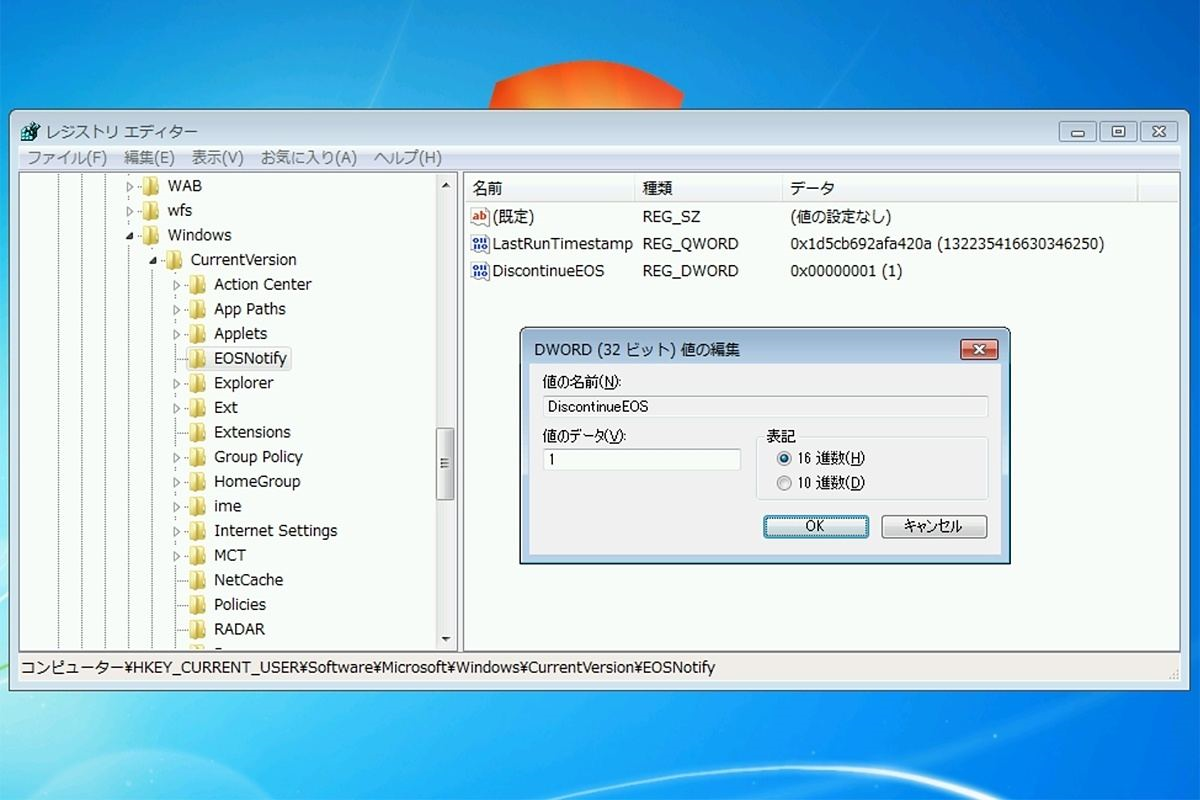Select the HomeGroup tree label
The height and width of the screenshot is (800, 1200).
click(x=257, y=481)
